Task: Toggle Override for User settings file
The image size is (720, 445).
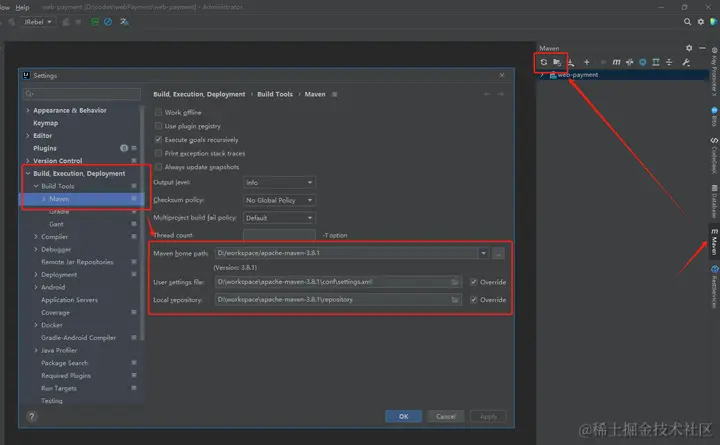Action: pyautogui.click(x=473, y=282)
